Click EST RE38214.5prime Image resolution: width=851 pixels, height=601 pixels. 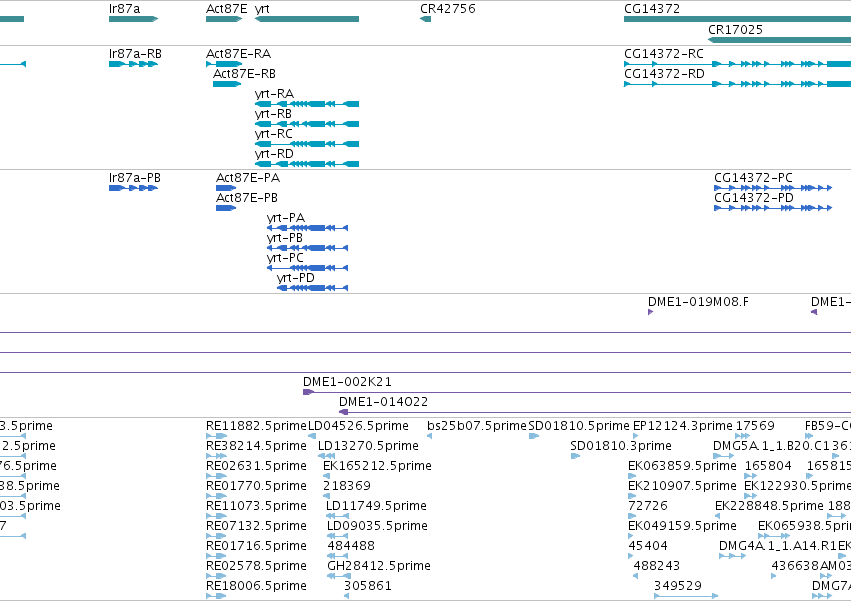click(x=217, y=456)
